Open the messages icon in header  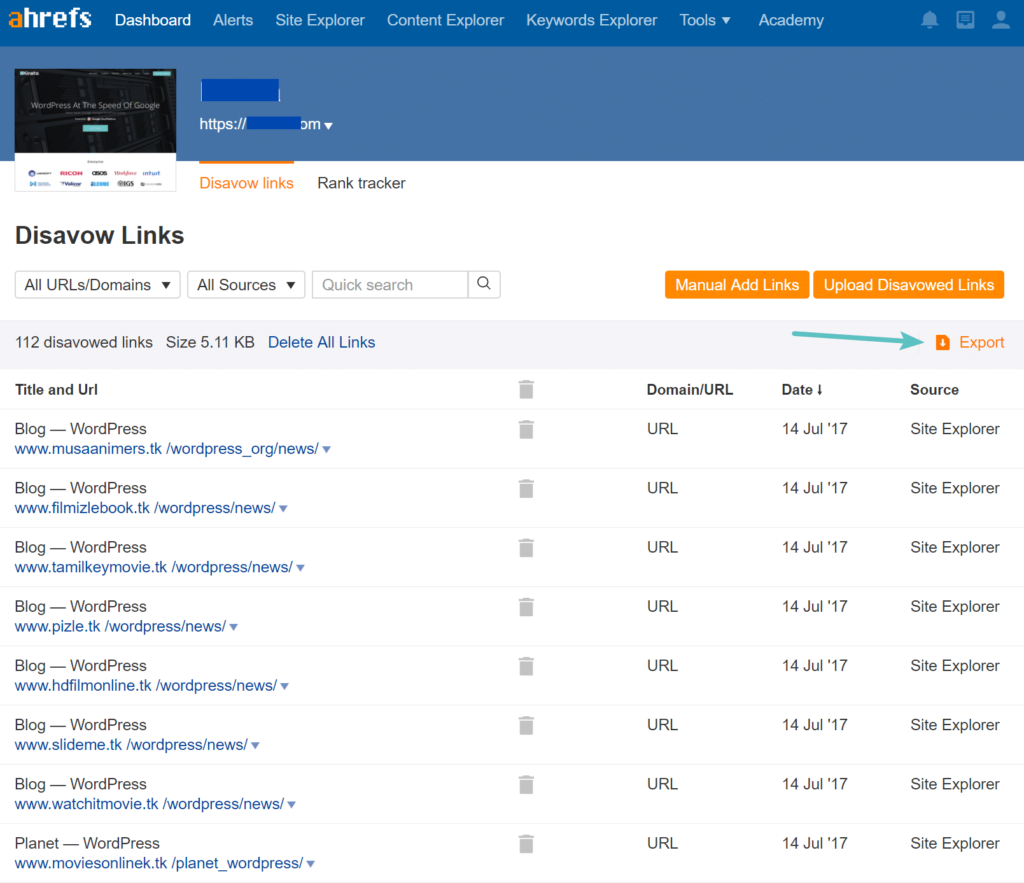965,20
